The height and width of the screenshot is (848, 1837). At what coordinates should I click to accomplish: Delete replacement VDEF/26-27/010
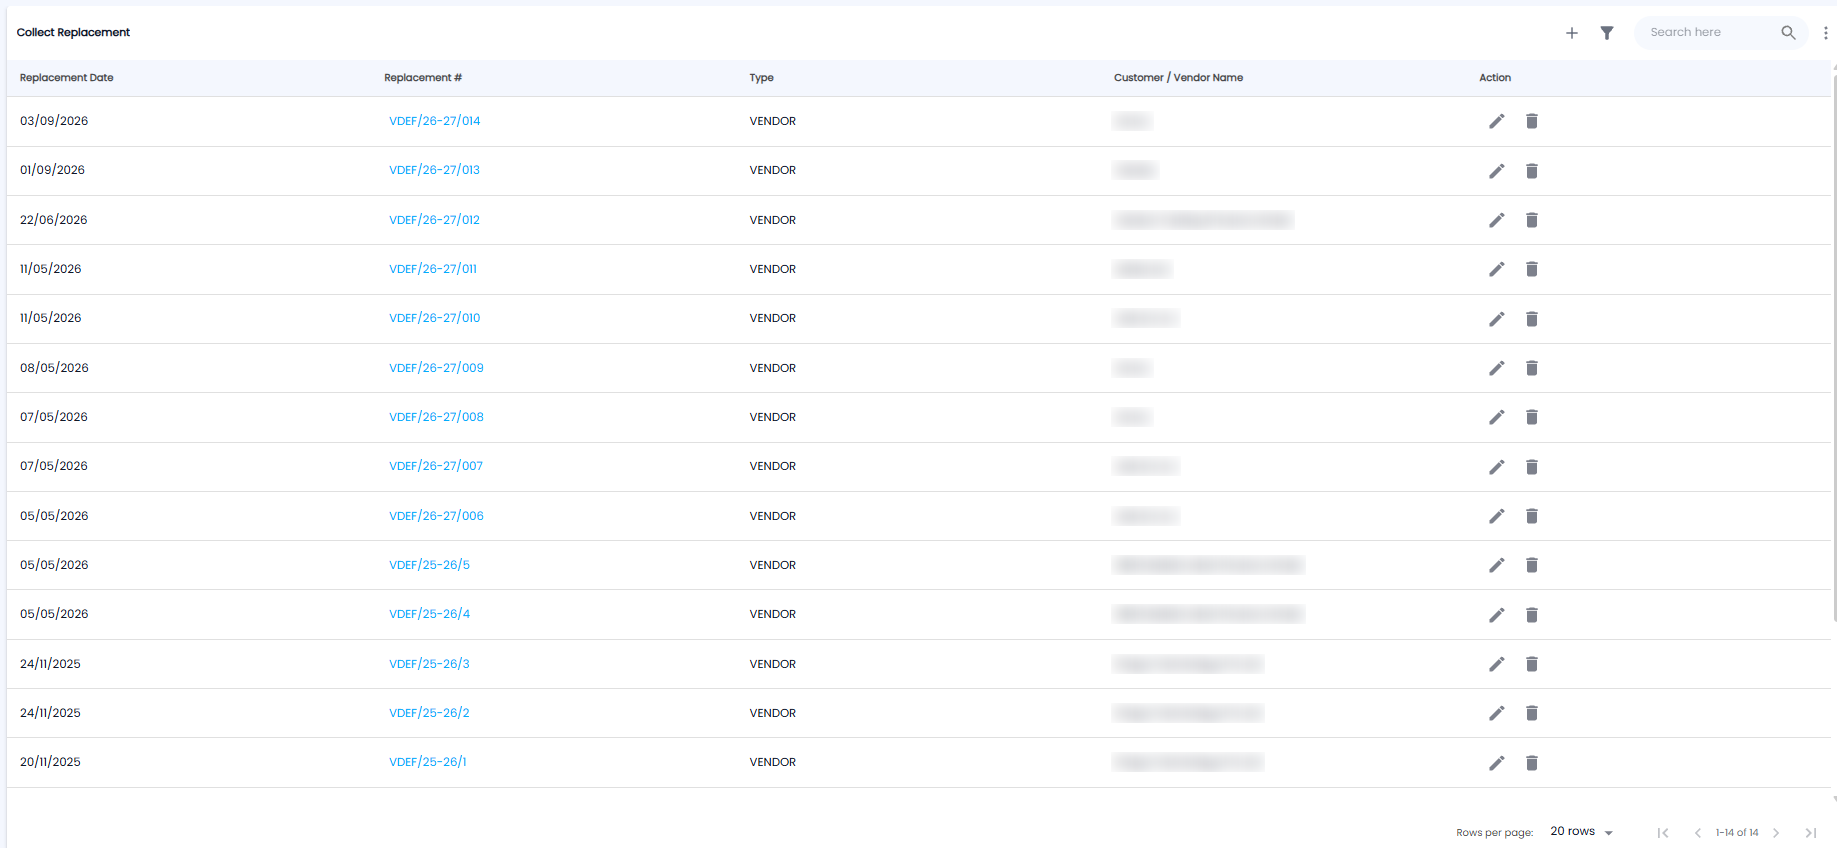point(1532,319)
